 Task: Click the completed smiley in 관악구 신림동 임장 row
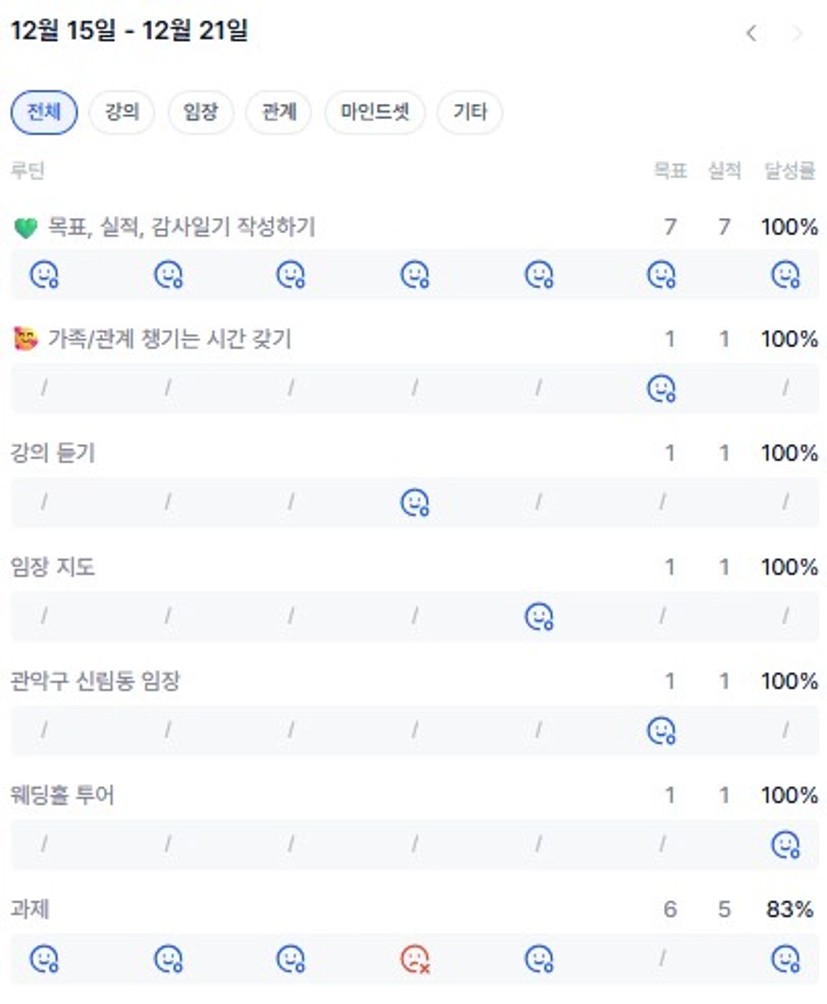click(x=661, y=731)
